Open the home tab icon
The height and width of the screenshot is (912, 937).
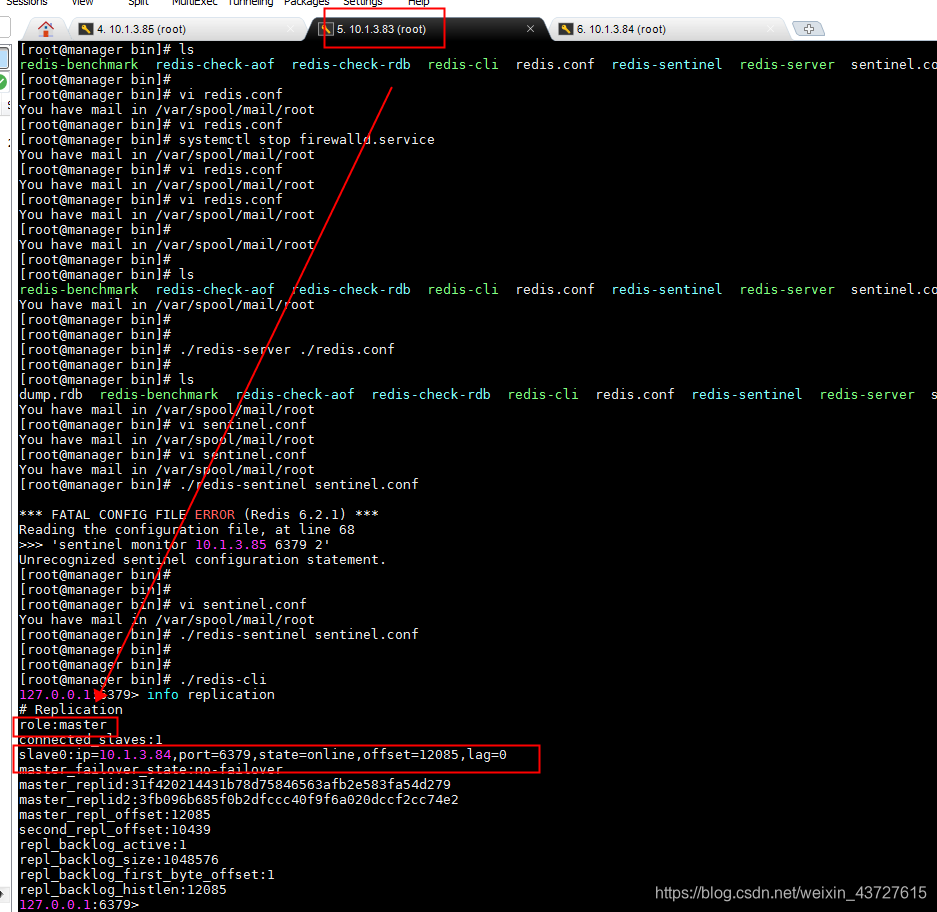[x=45, y=29]
